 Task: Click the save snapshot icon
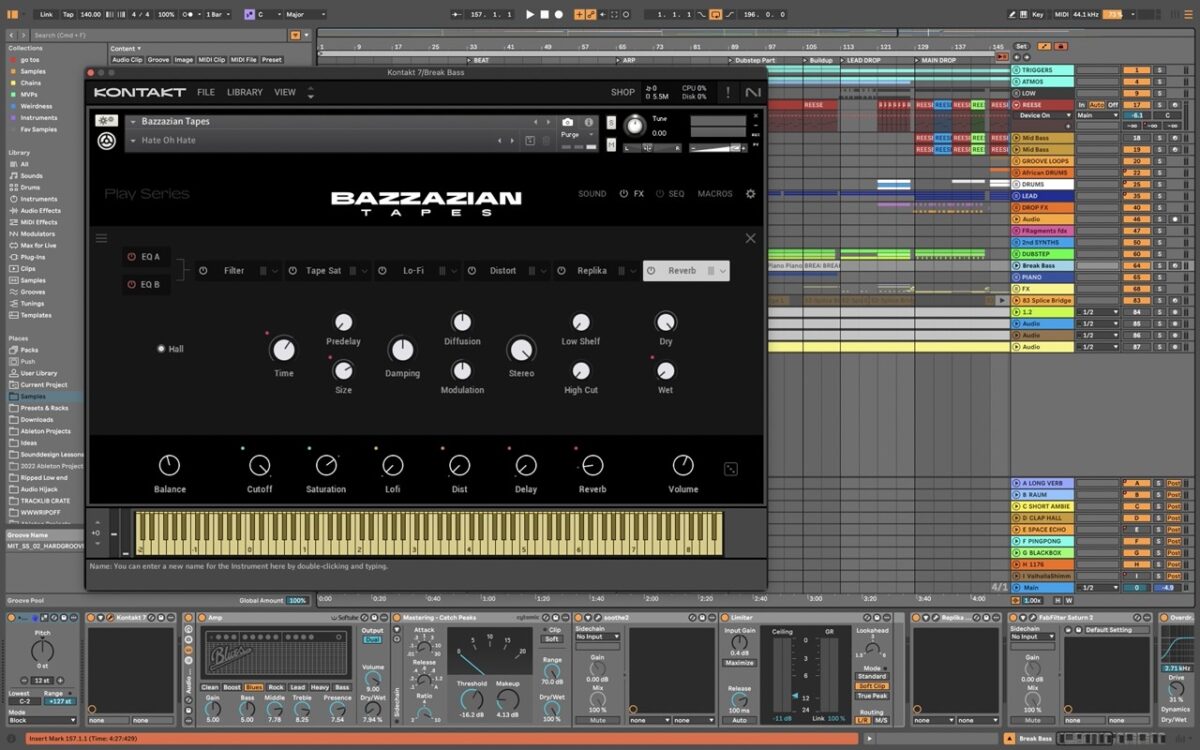[530, 141]
